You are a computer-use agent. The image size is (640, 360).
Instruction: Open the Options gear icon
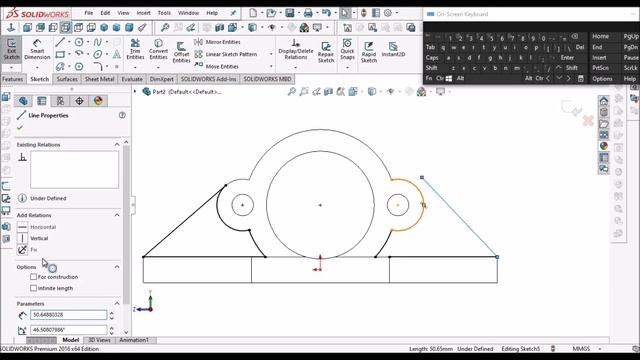388,13
